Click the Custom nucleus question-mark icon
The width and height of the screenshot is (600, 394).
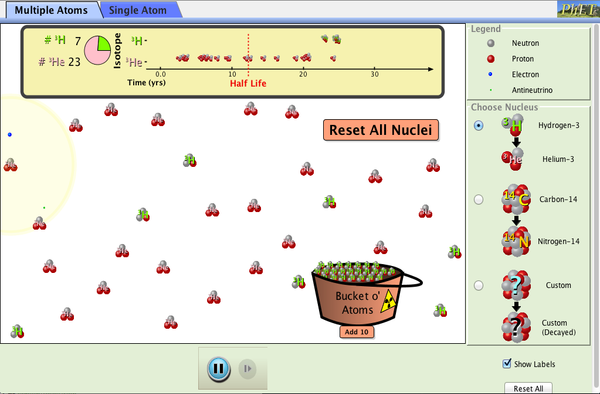pyautogui.click(x=516, y=285)
